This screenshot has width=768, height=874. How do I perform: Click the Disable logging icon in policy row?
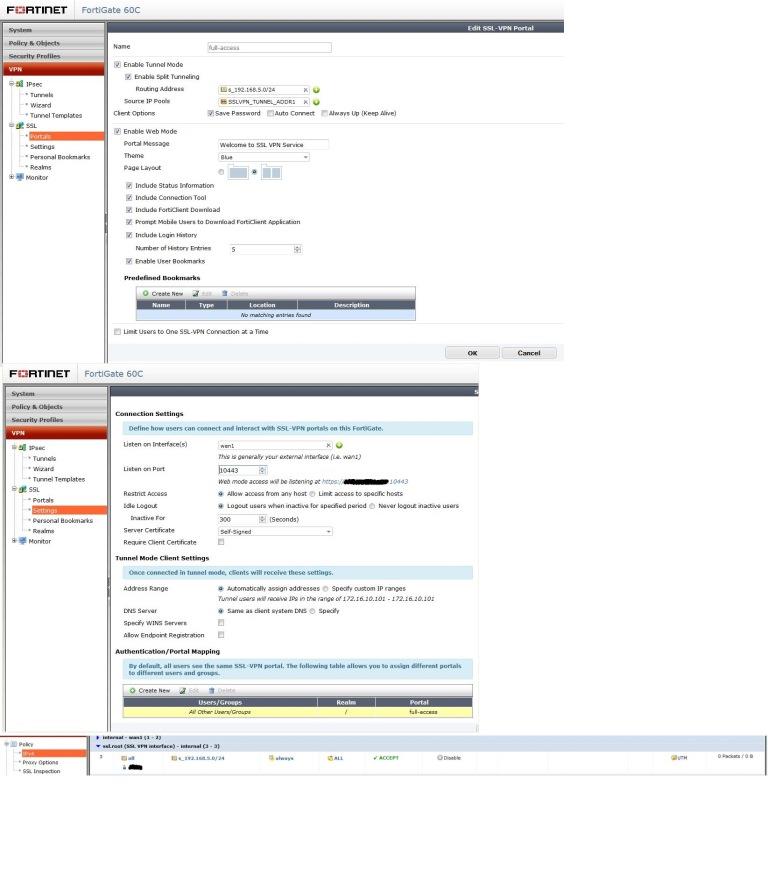439,758
